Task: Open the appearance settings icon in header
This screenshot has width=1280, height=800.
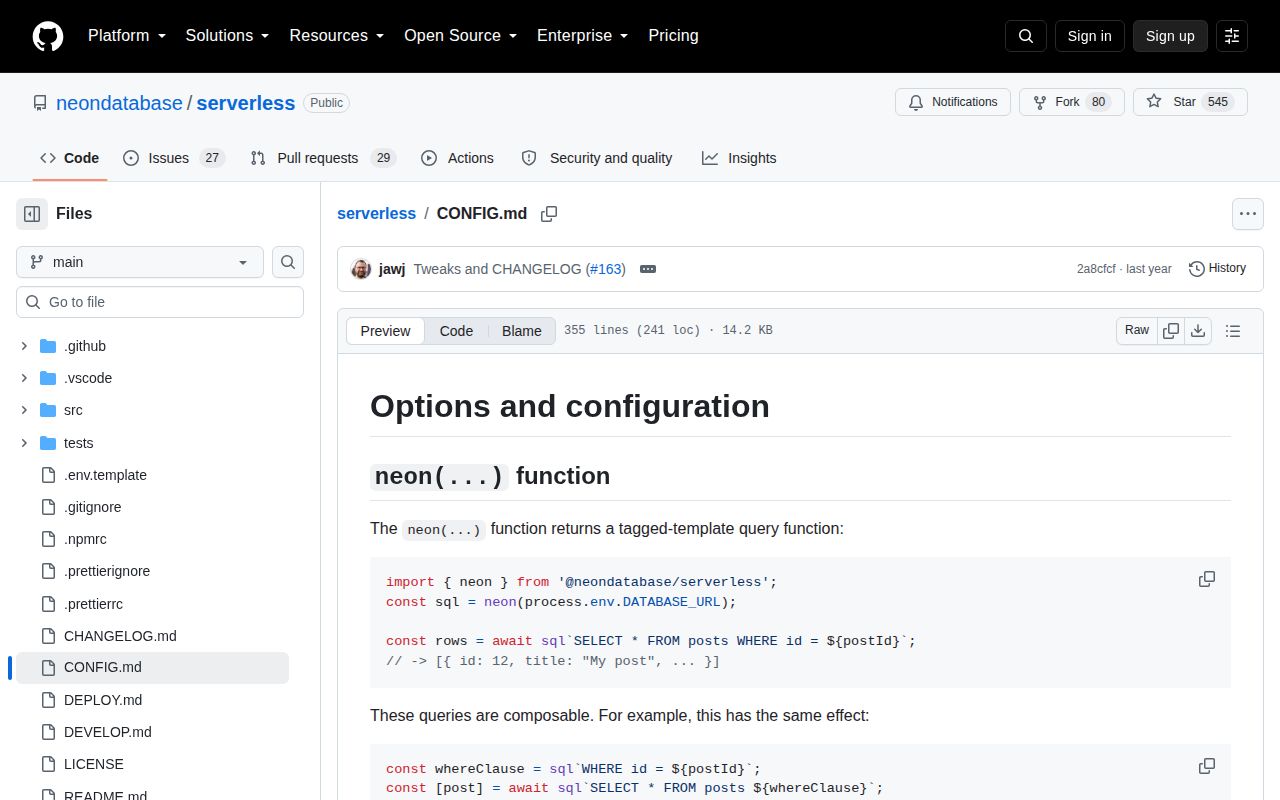Action: 1232,36
